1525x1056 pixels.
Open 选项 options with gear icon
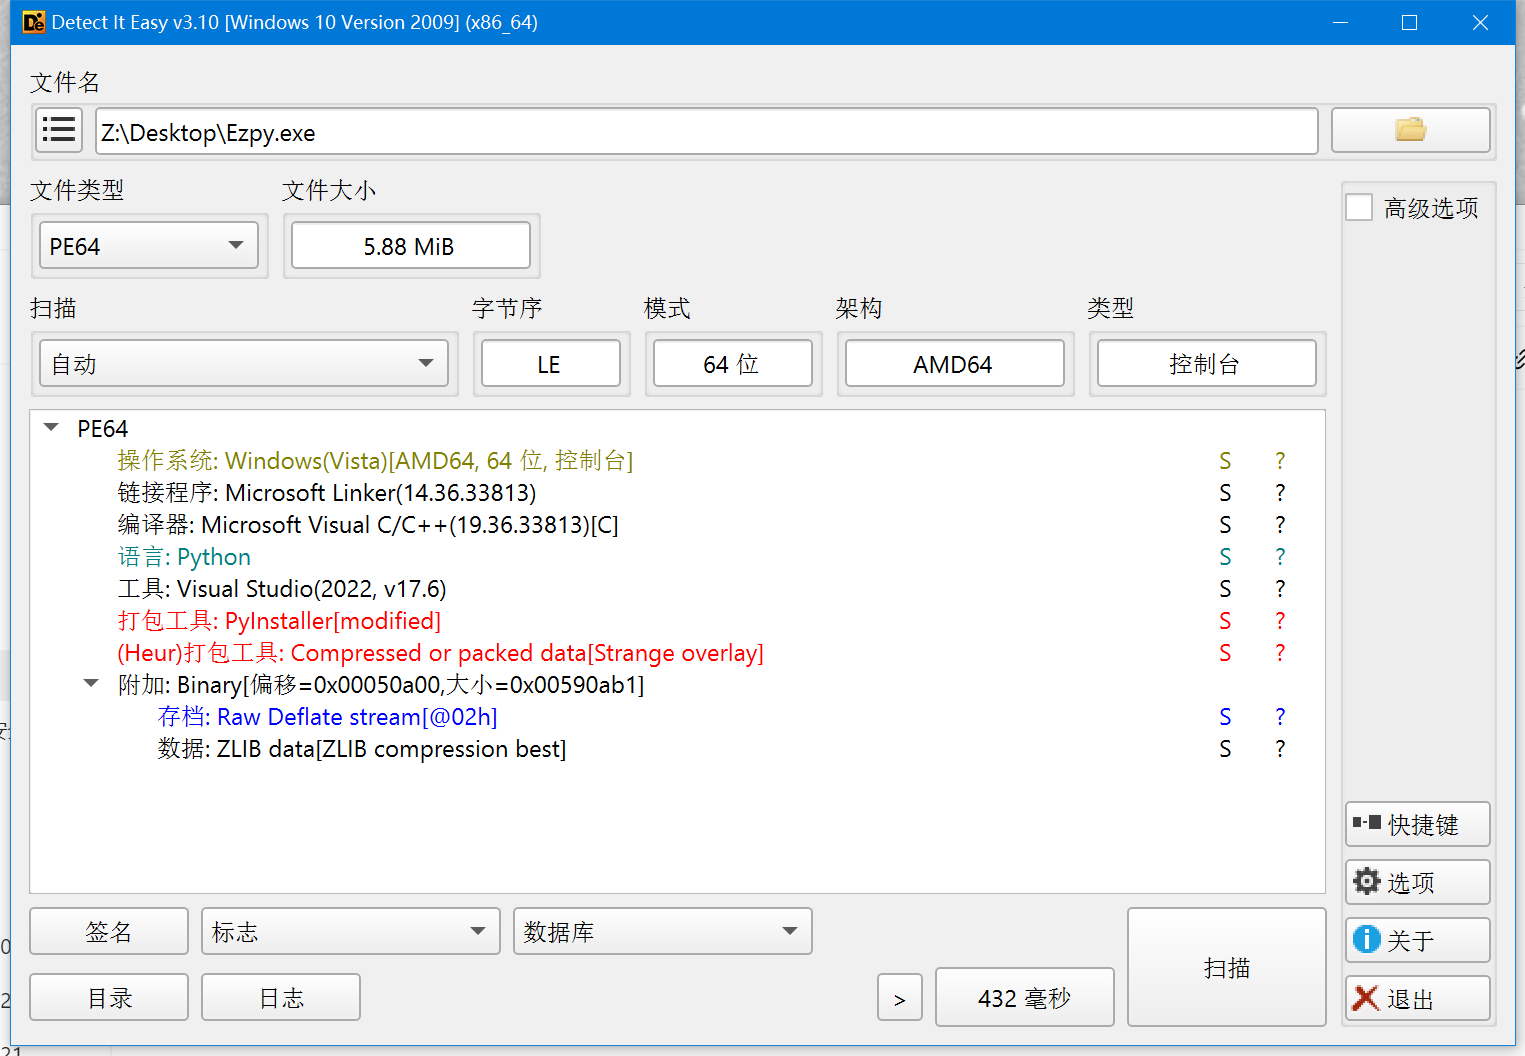tap(1418, 882)
